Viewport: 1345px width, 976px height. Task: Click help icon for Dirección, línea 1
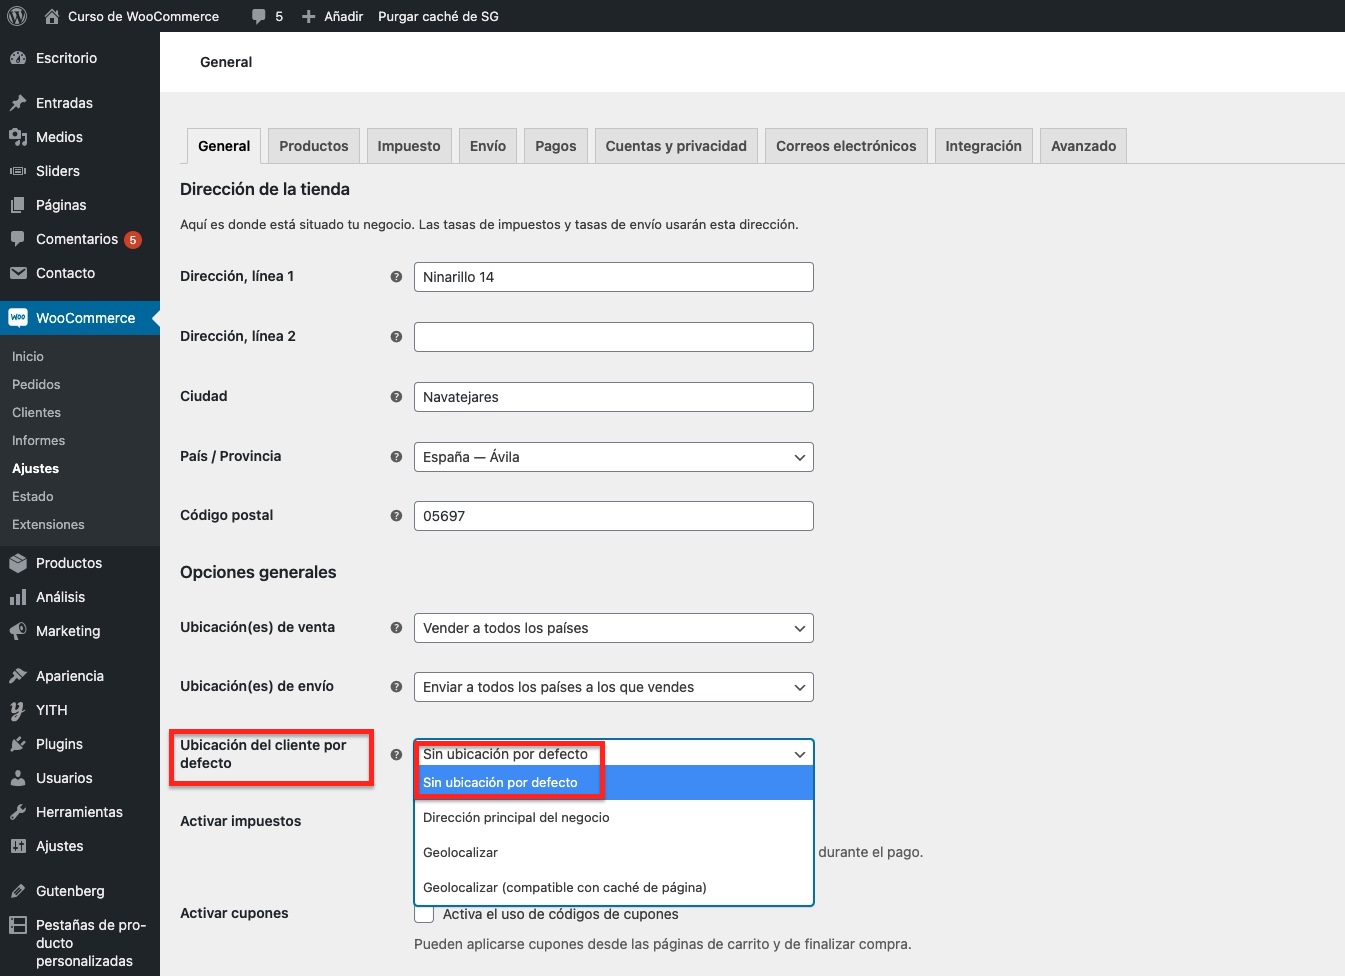click(x=396, y=277)
